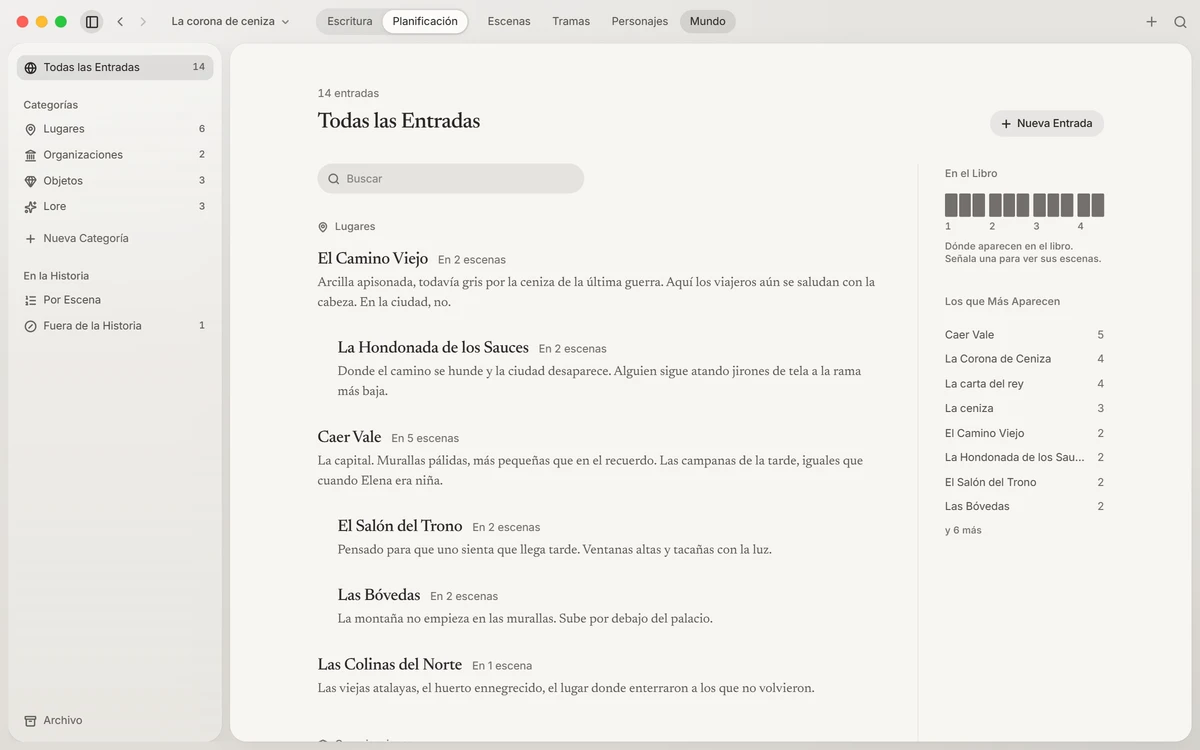Select the Objetos category

pos(115,181)
